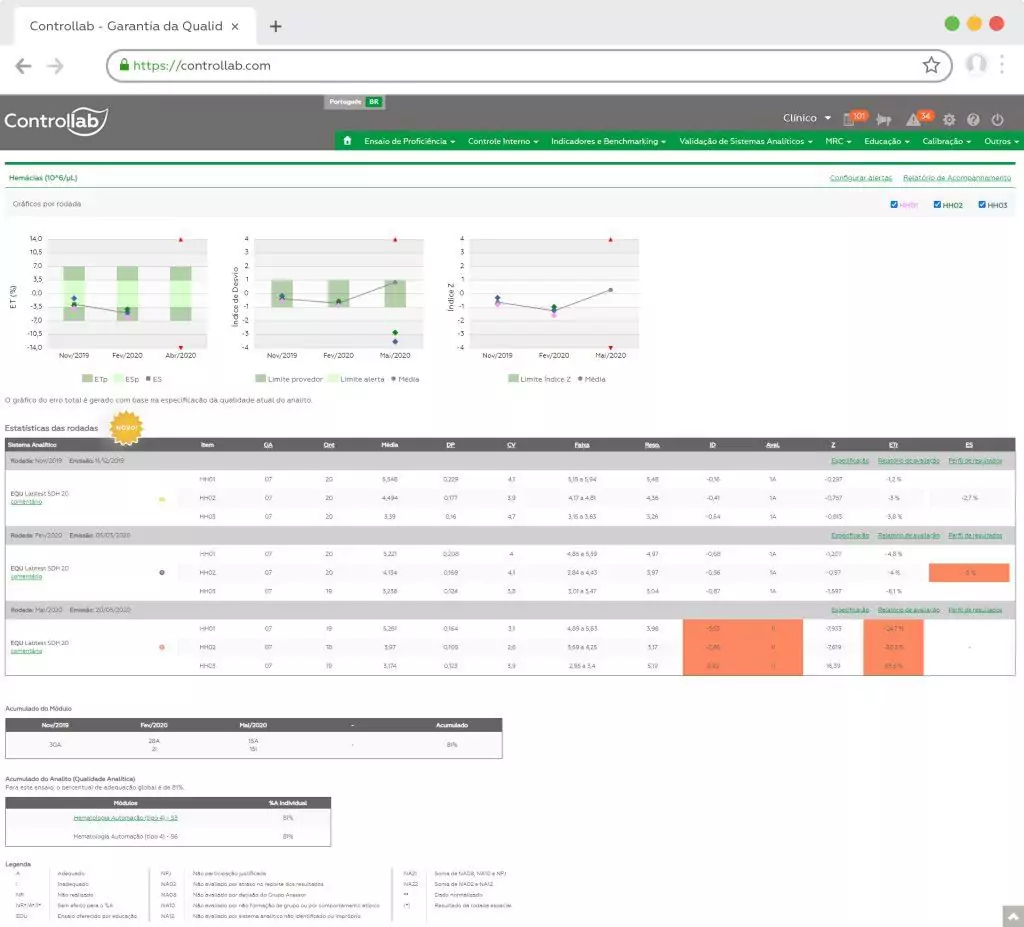Image resolution: width=1024 pixels, height=927 pixels.
Task: Click the orange status dot in Mai/2020 row
Action: click(162, 647)
